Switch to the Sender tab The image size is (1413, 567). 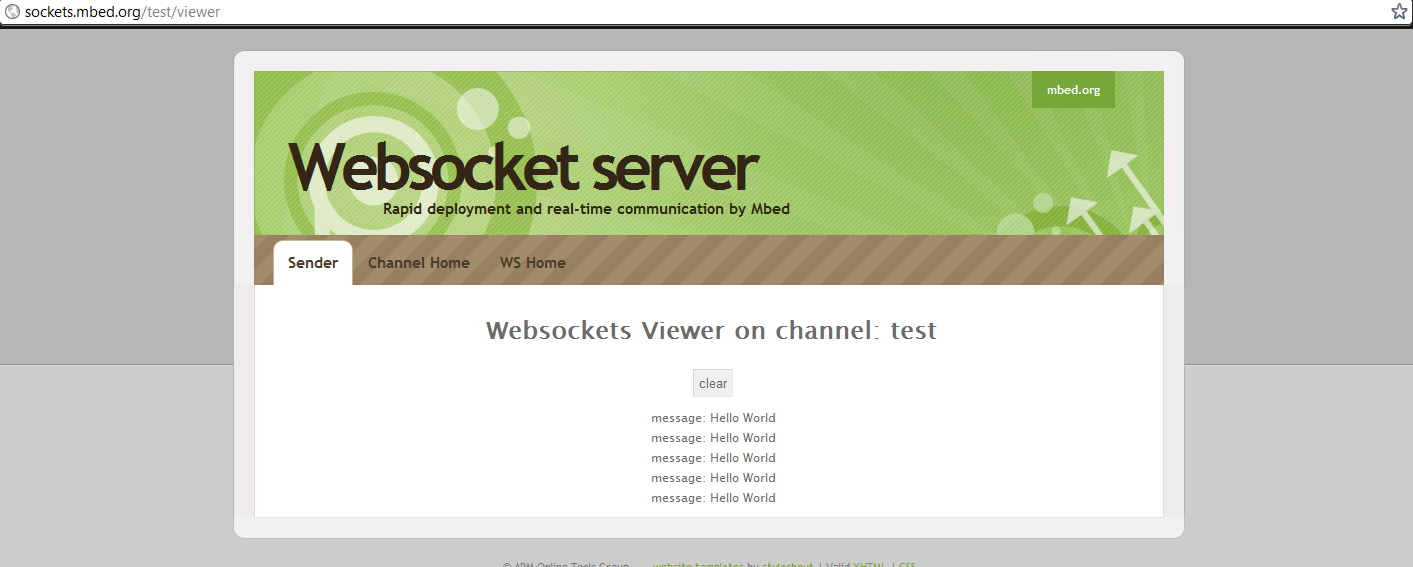pyautogui.click(x=313, y=263)
